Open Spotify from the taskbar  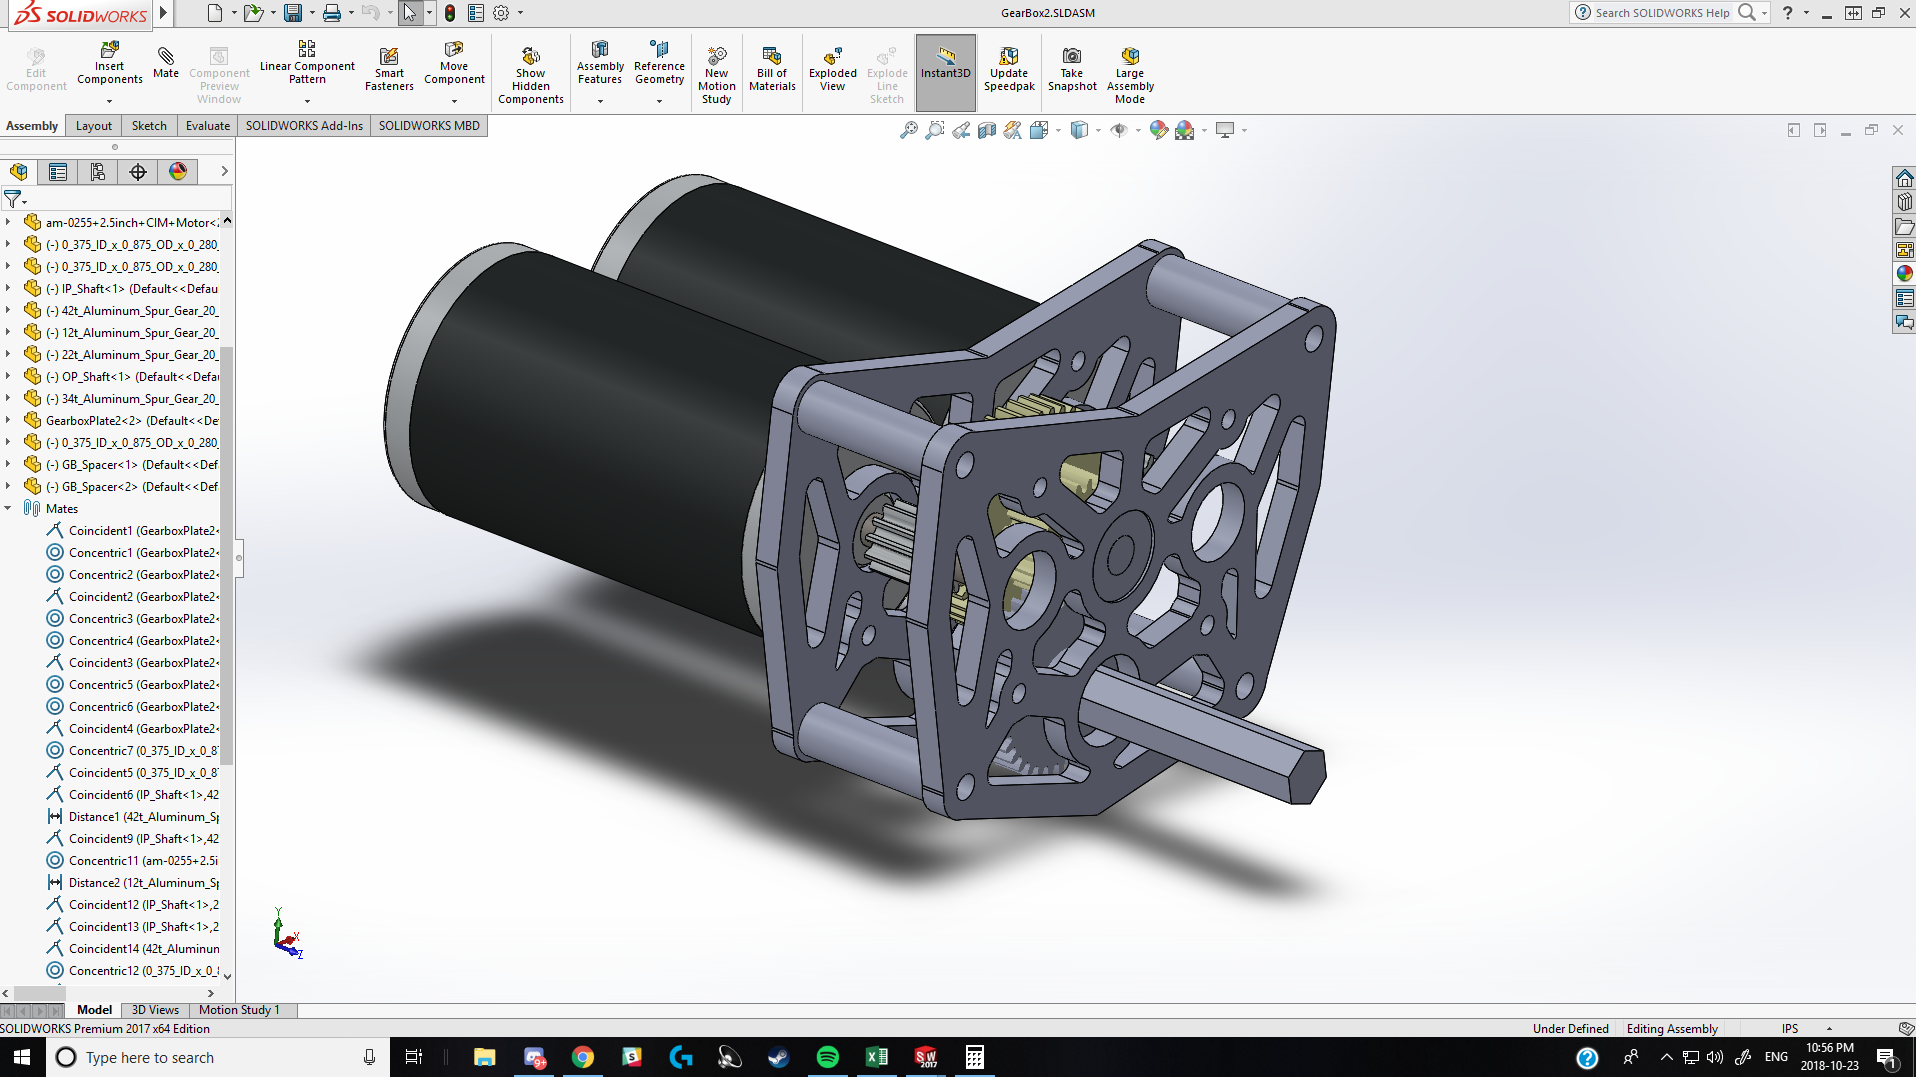coord(828,1057)
